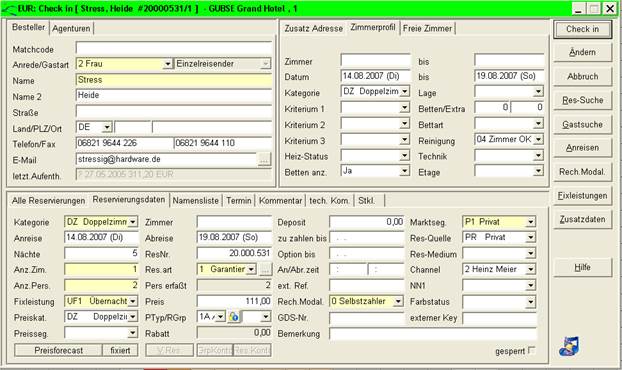The image size is (622, 370).
Task: Open the Zusatz Adresse tab
Action: coord(313,29)
